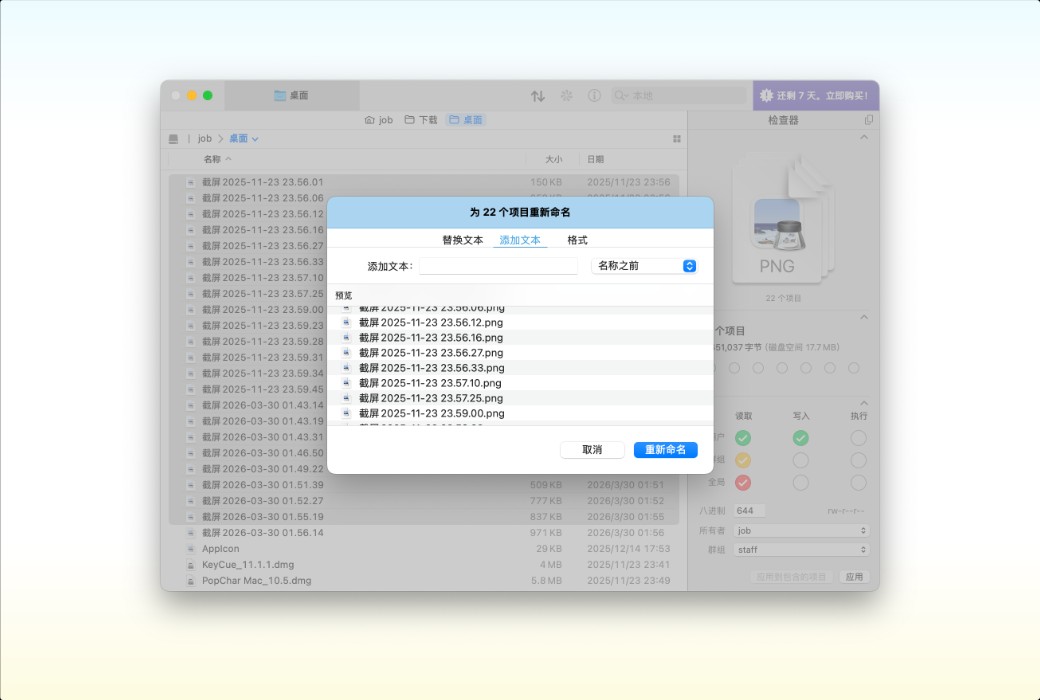This screenshot has width=1040, height=700.
Task: Toggle the red 全局 read permission
Action: 742,482
